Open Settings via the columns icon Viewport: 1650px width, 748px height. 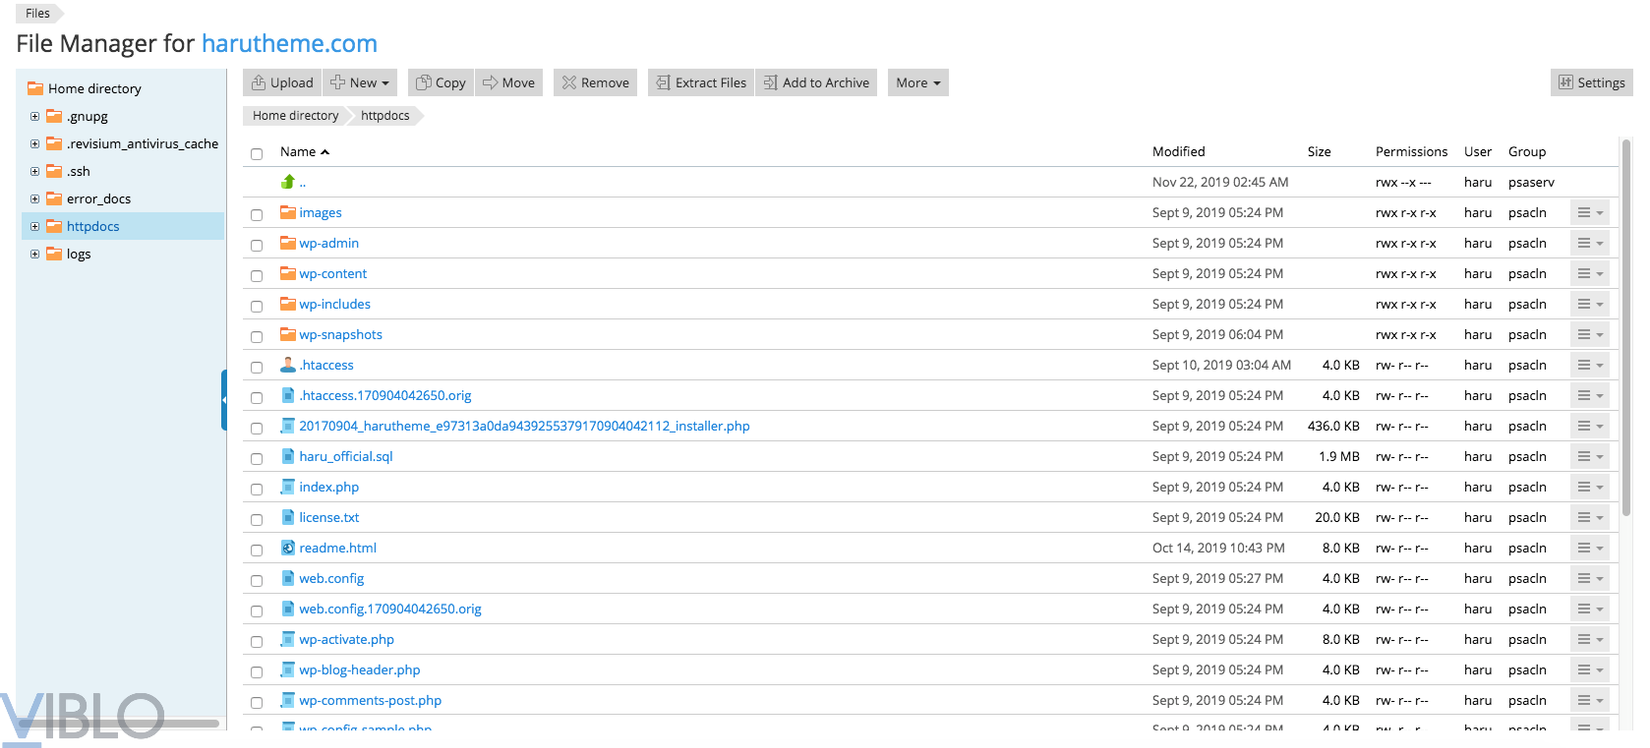[x=1566, y=83]
